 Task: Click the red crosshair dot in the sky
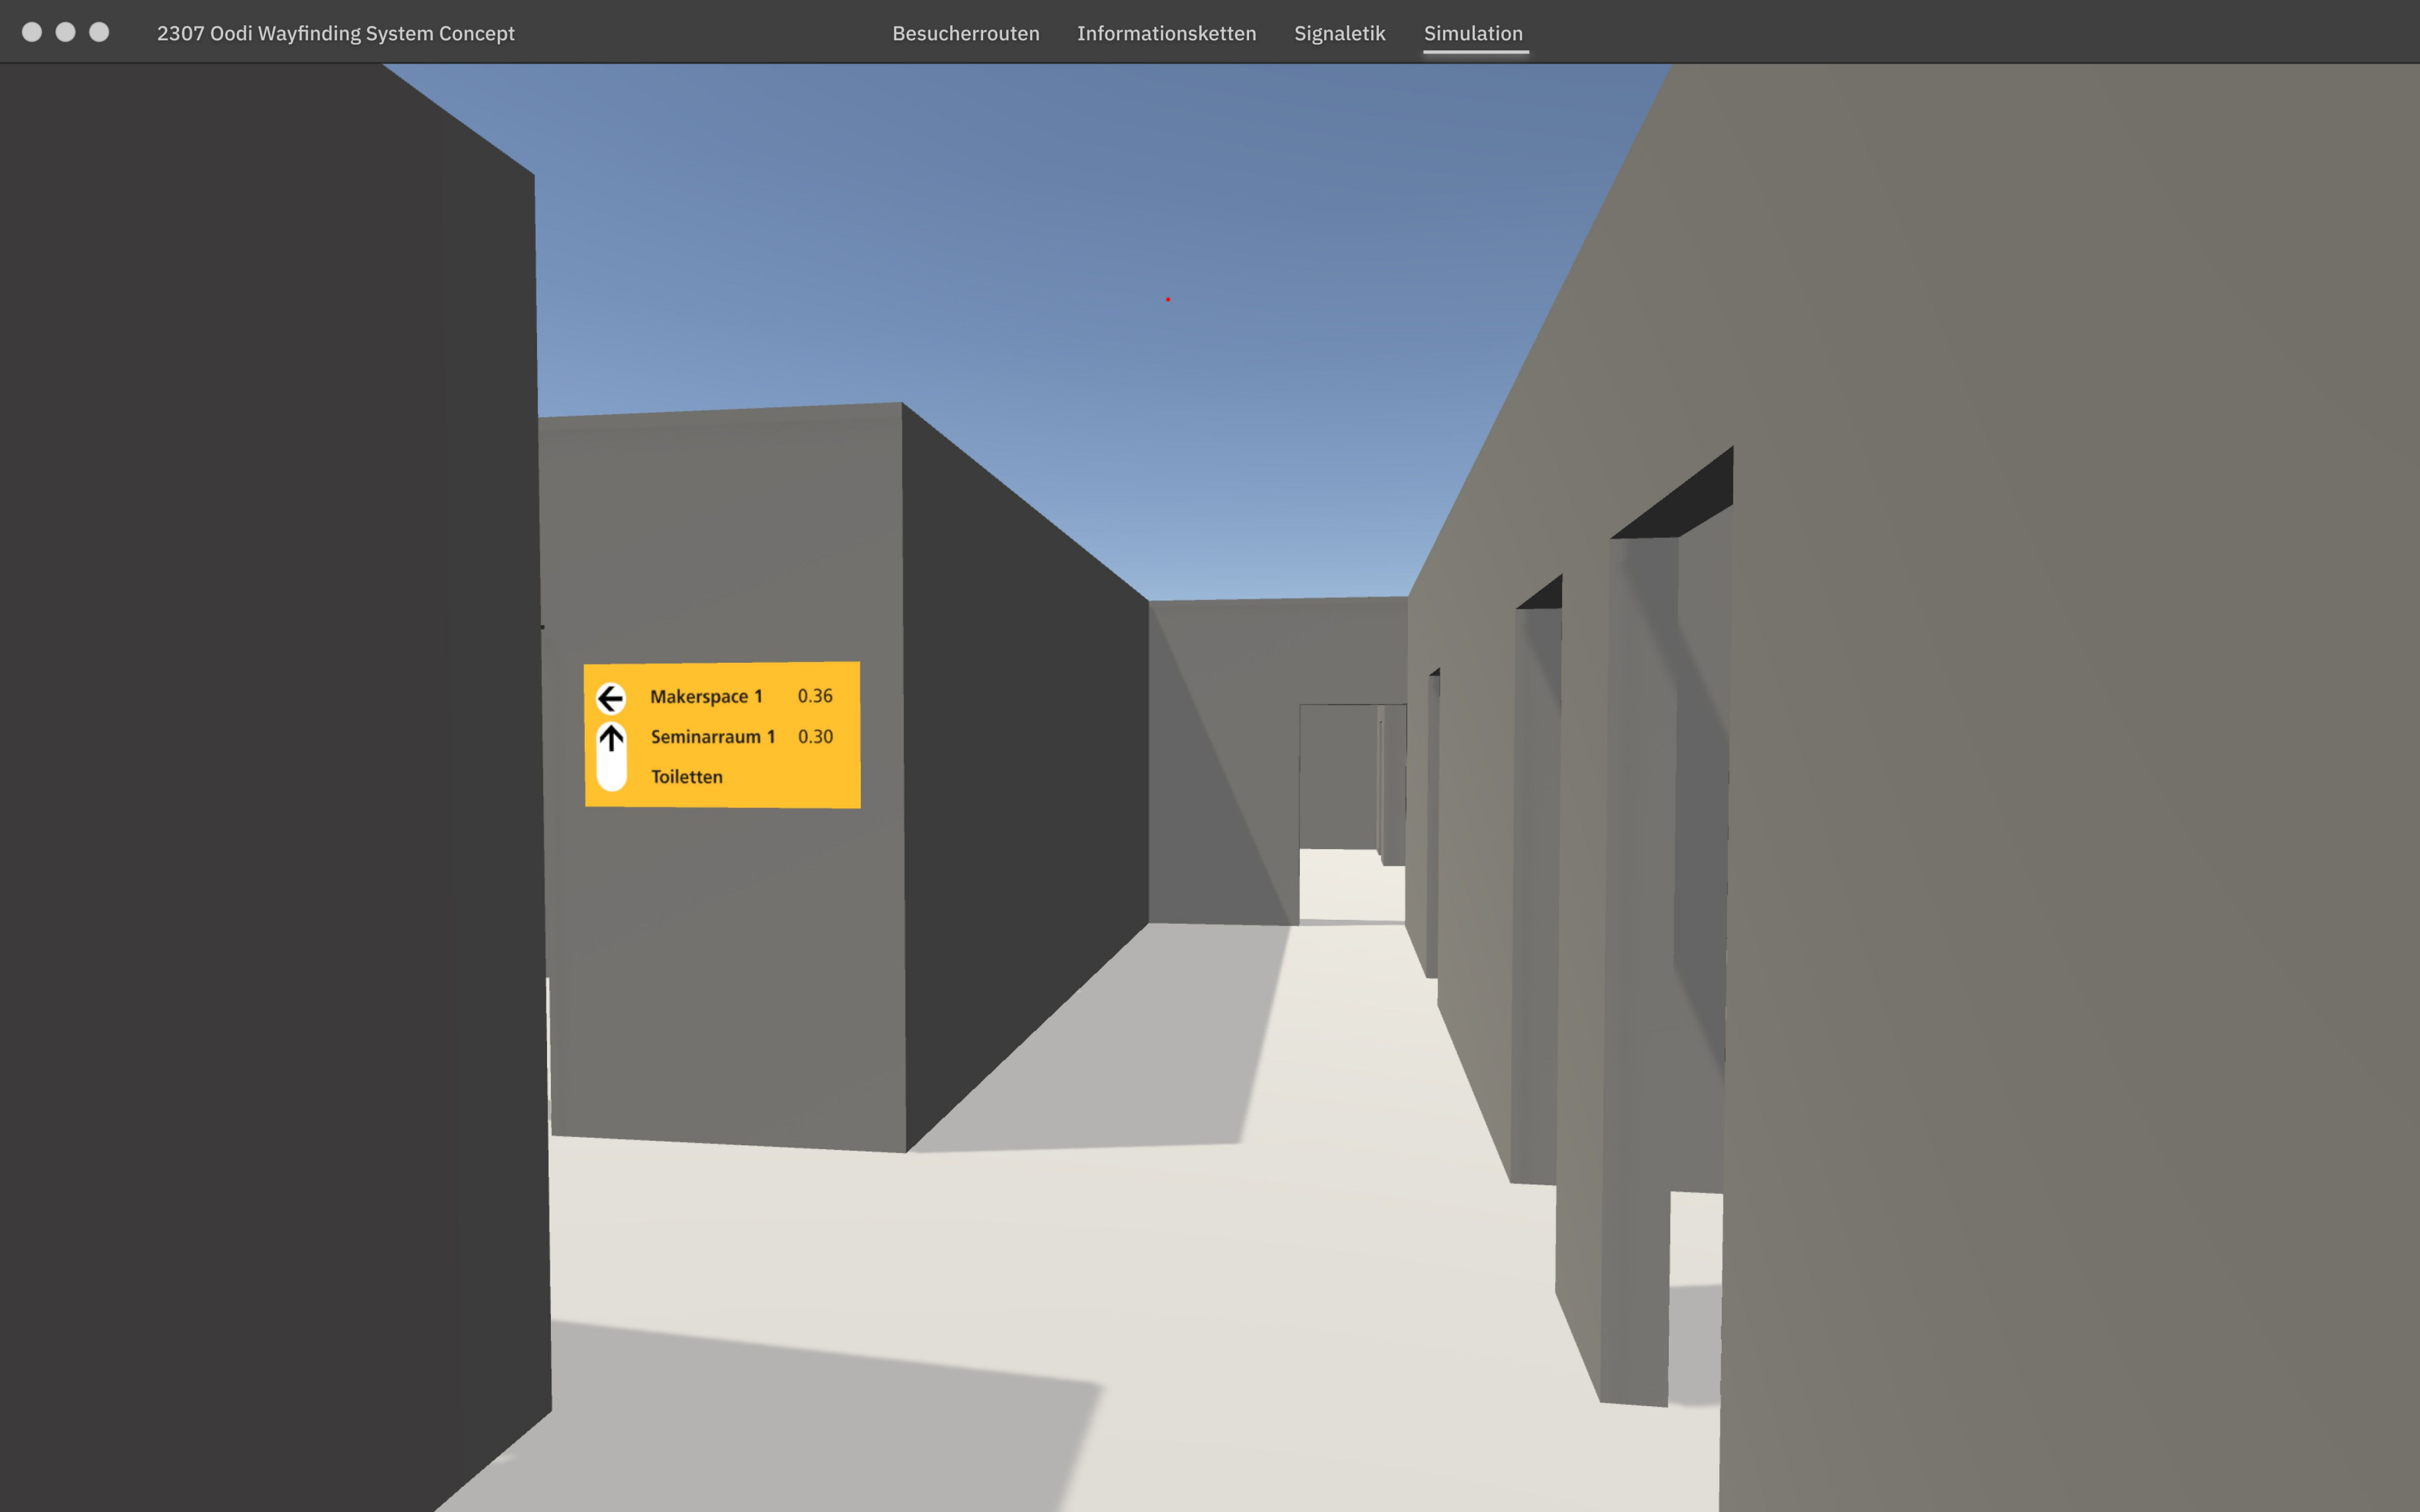click(x=1168, y=298)
